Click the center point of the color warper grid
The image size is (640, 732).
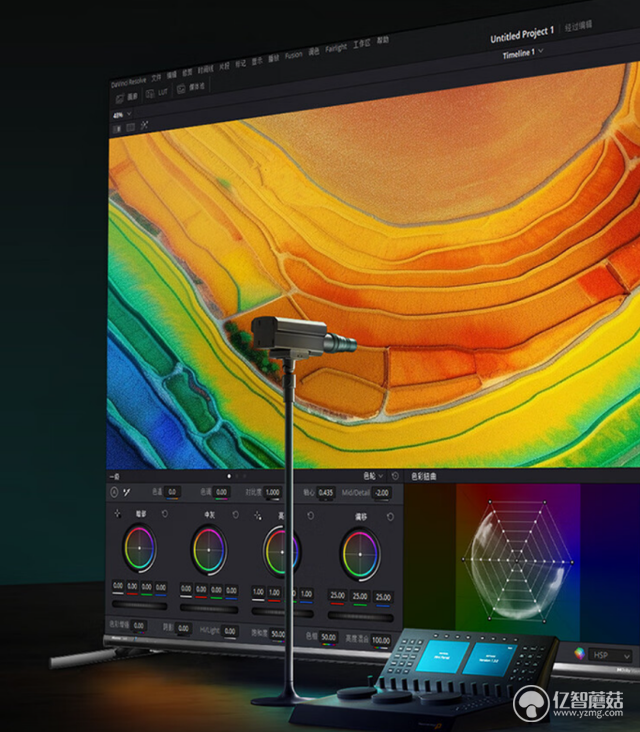click(517, 561)
